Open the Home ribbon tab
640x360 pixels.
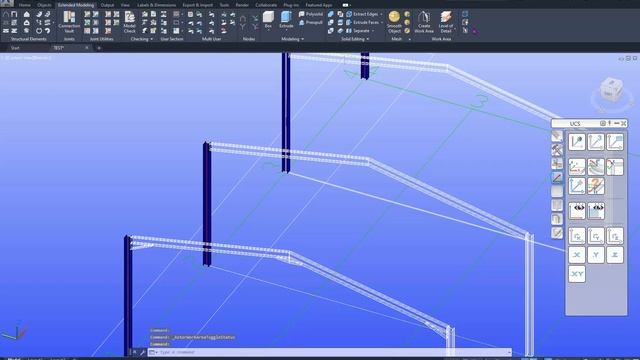tap(25, 5)
